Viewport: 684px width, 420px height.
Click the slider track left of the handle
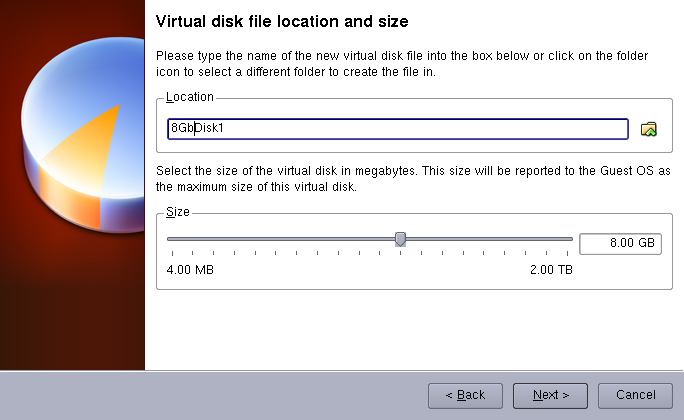pos(280,239)
